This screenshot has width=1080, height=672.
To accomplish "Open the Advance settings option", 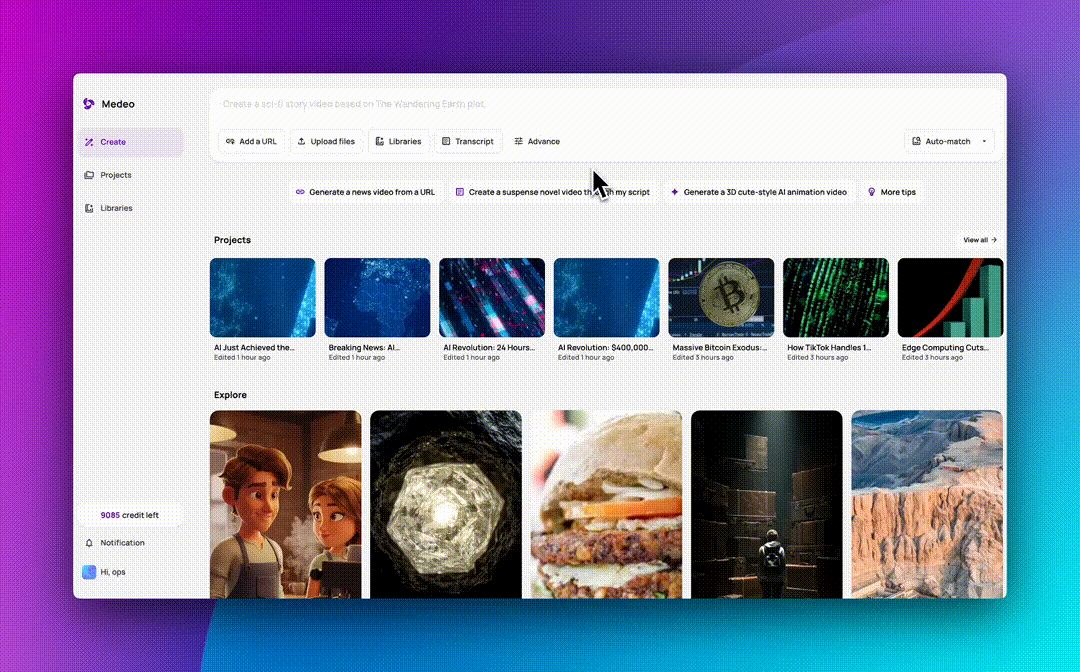I will [x=537, y=141].
